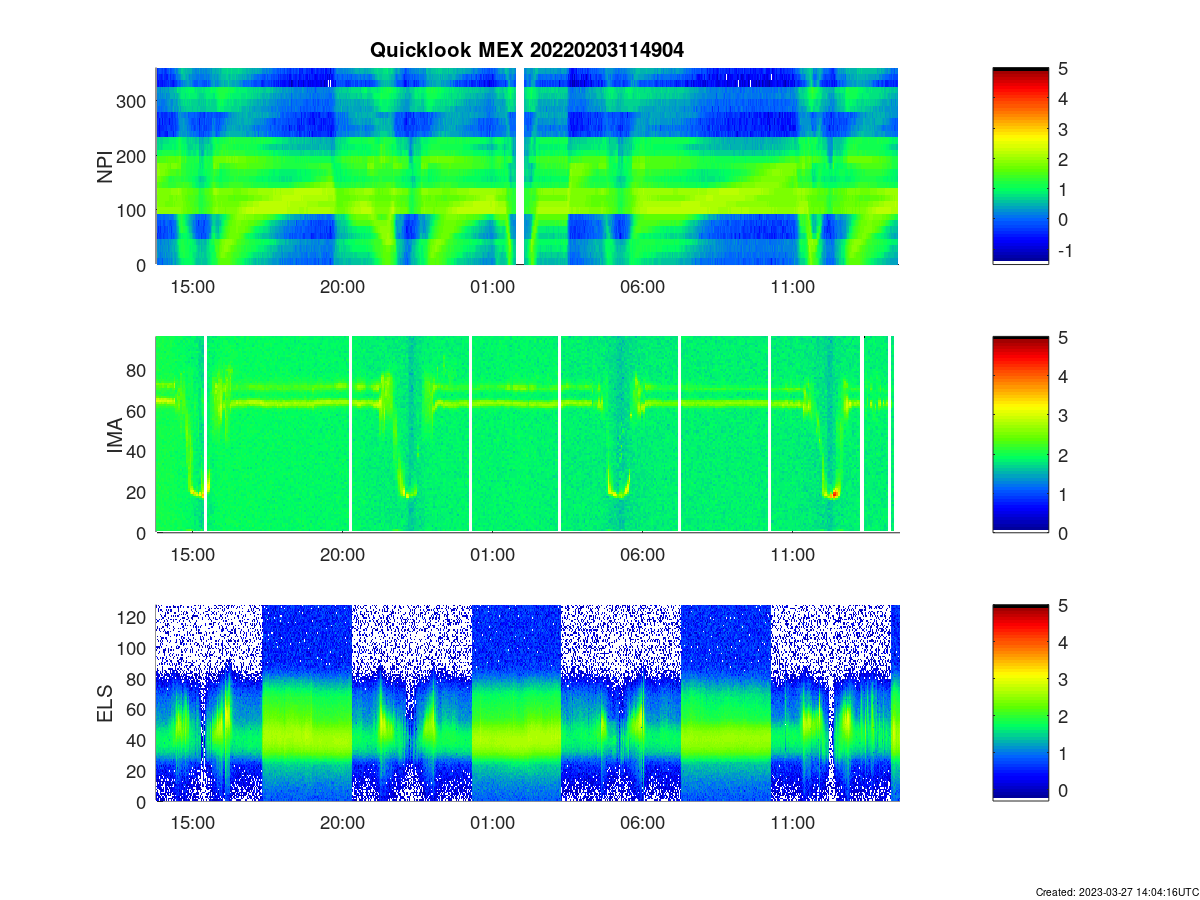Click the 1 label on the ELS colorbar

[1063, 754]
